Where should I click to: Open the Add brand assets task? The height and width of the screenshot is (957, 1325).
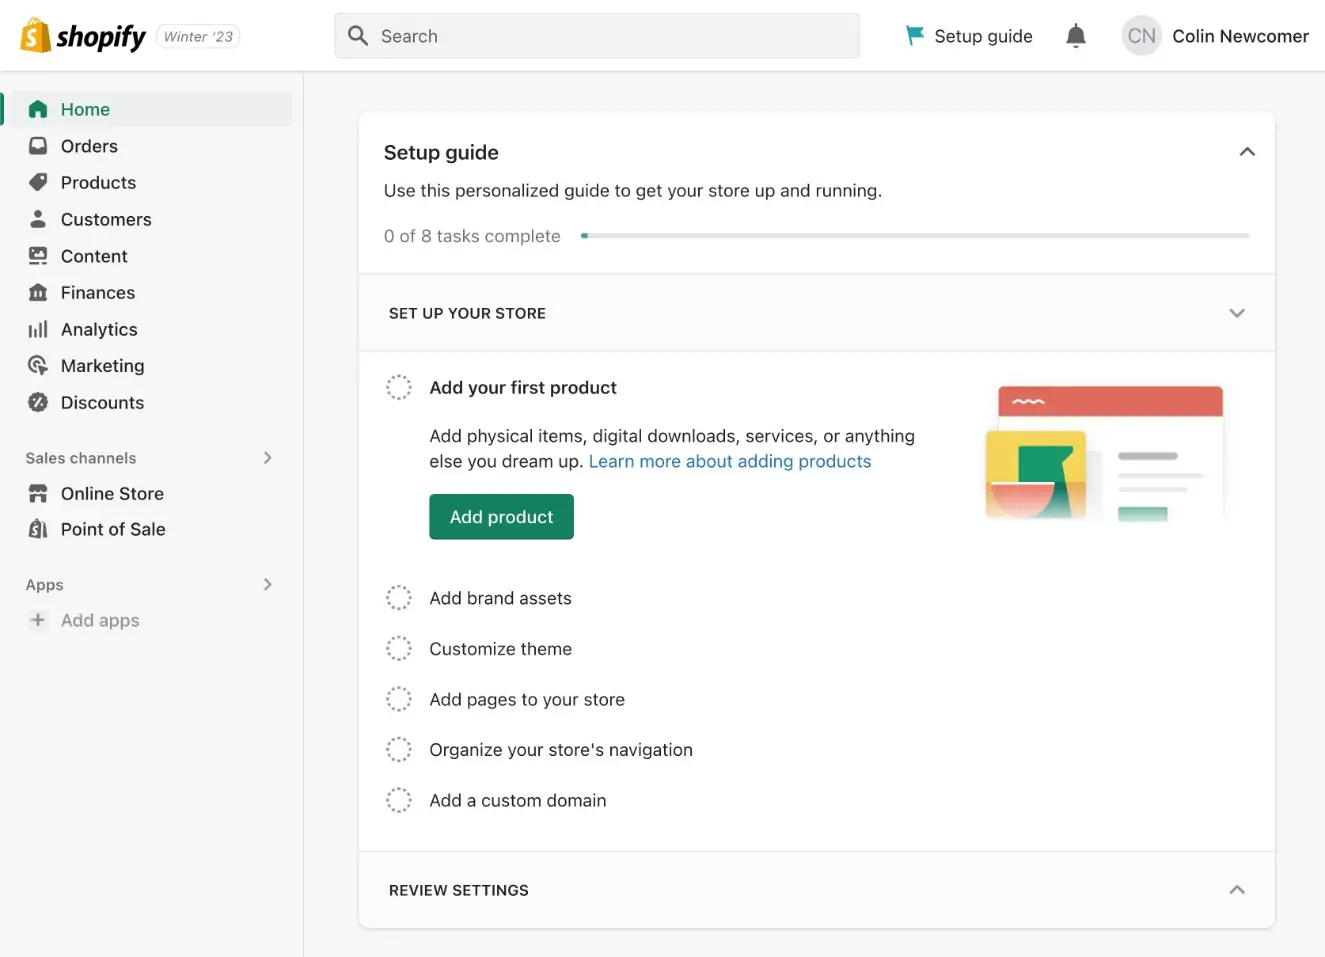500,598
